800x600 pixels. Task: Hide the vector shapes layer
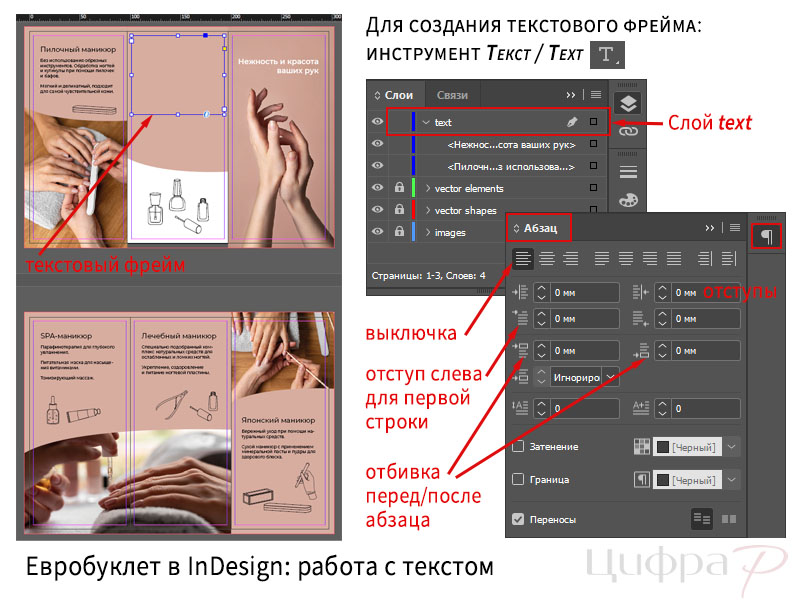pyautogui.click(x=377, y=209)
